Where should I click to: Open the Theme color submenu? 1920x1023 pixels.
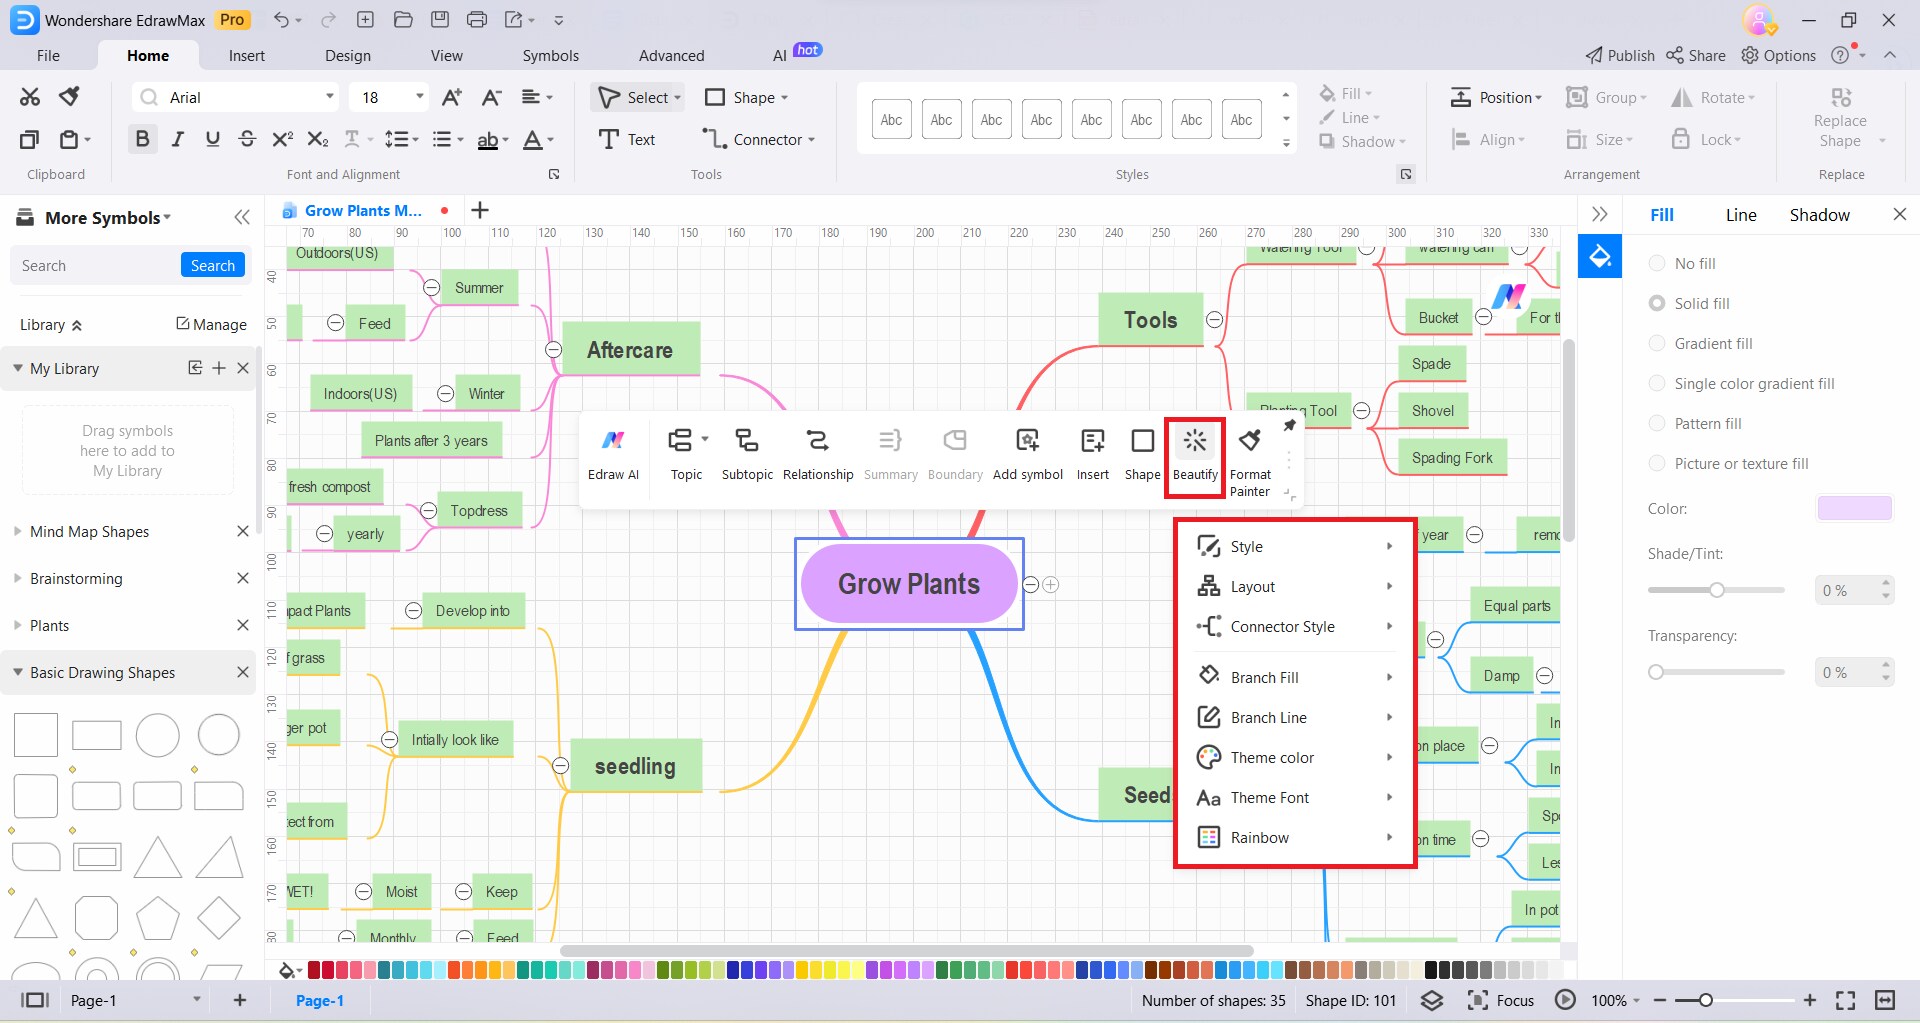[x=1295, y=758]
